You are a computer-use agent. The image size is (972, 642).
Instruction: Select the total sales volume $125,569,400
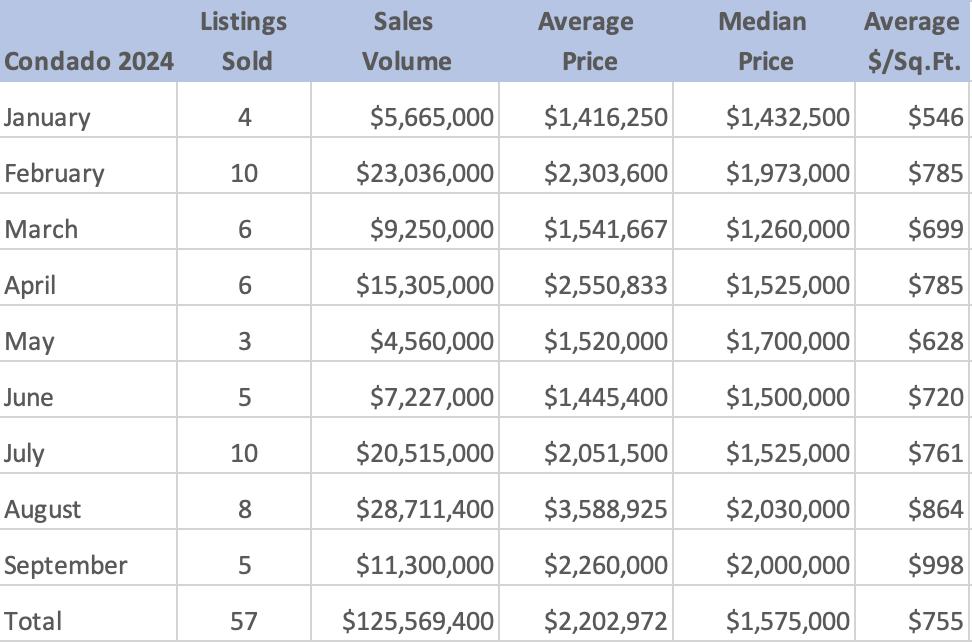(x=418, y=621)
